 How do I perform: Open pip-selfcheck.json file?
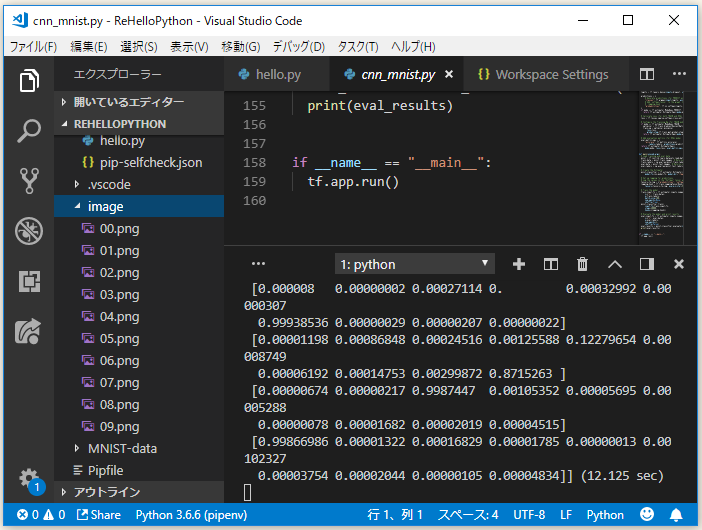(139, 162)
